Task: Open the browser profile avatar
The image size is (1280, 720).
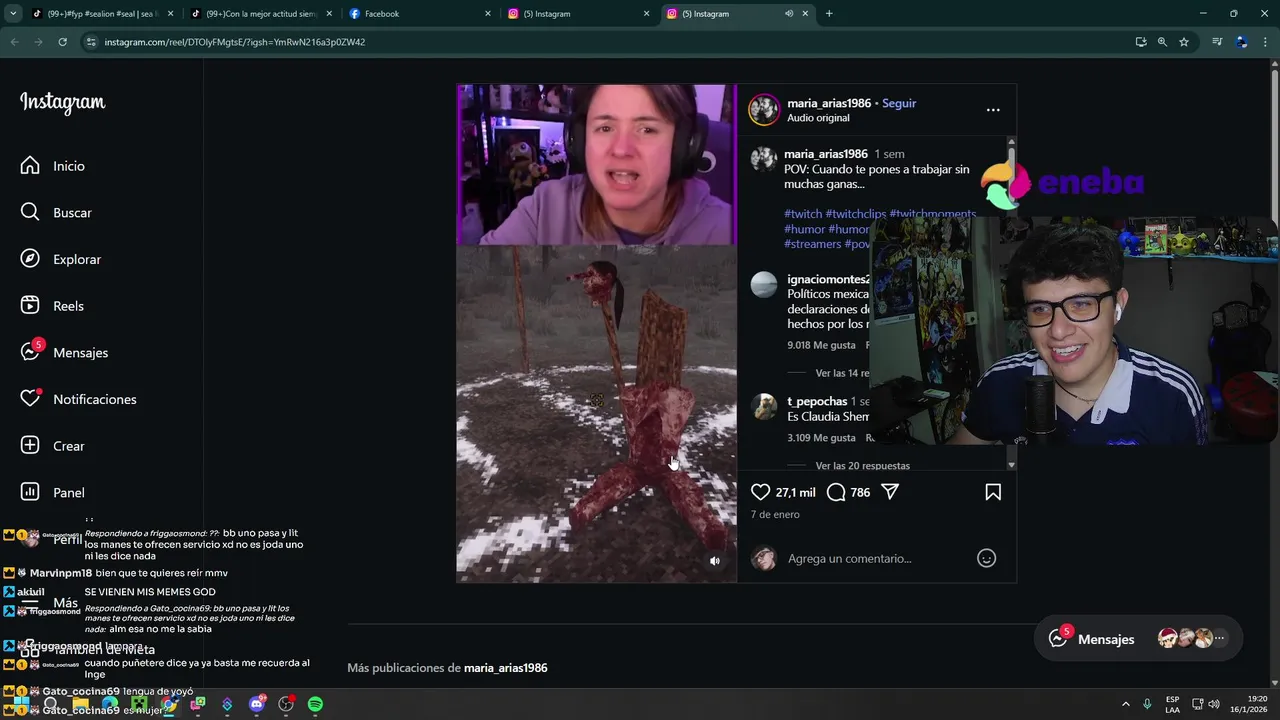Action: [x=1242, y=42]
